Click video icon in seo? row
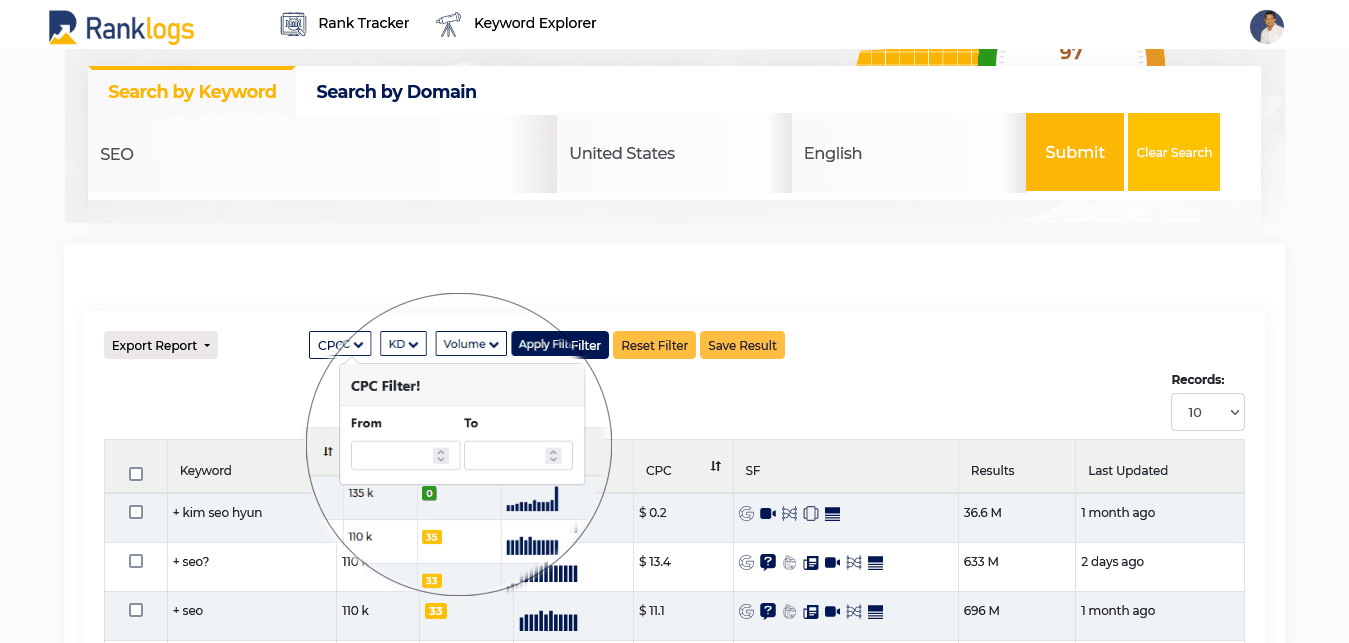Screen dimensions: 1349x643 coord(832,563)
